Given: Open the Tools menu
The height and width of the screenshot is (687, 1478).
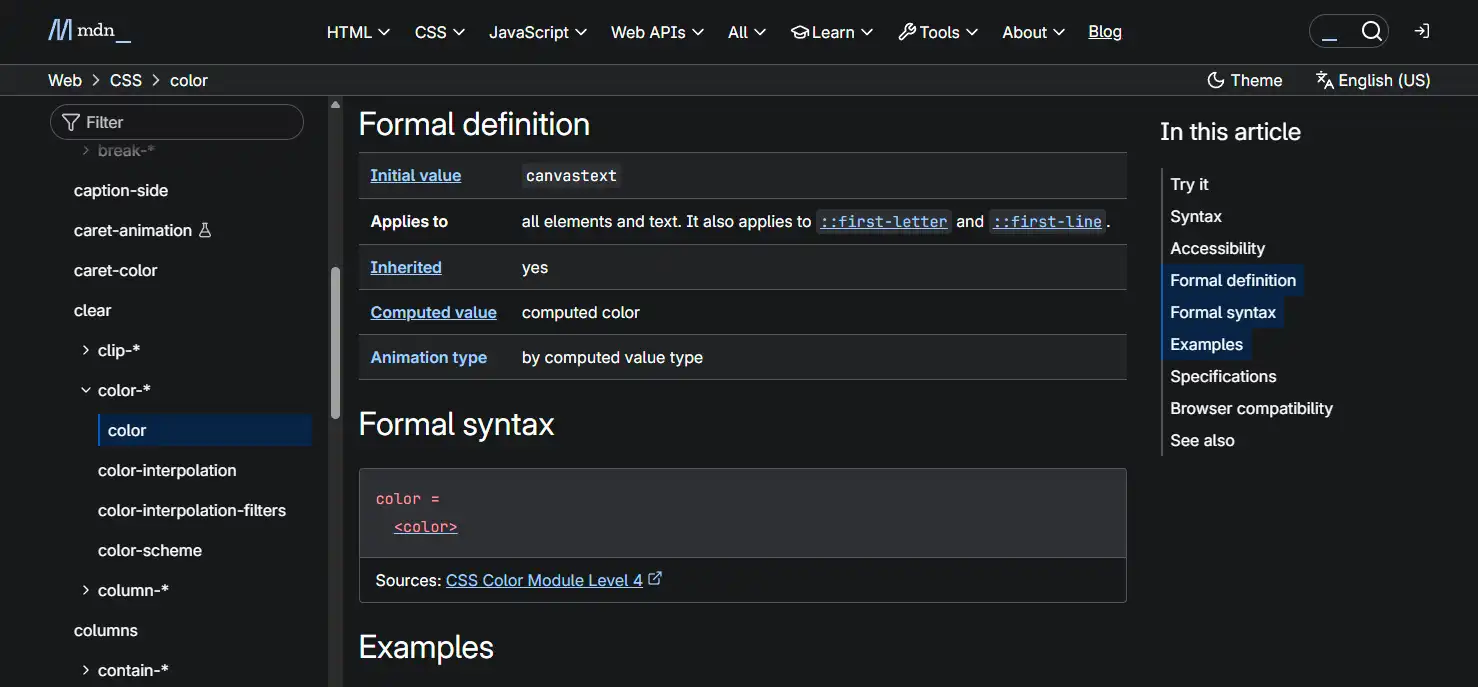Looking at the screenshot, I should [937, 31].
